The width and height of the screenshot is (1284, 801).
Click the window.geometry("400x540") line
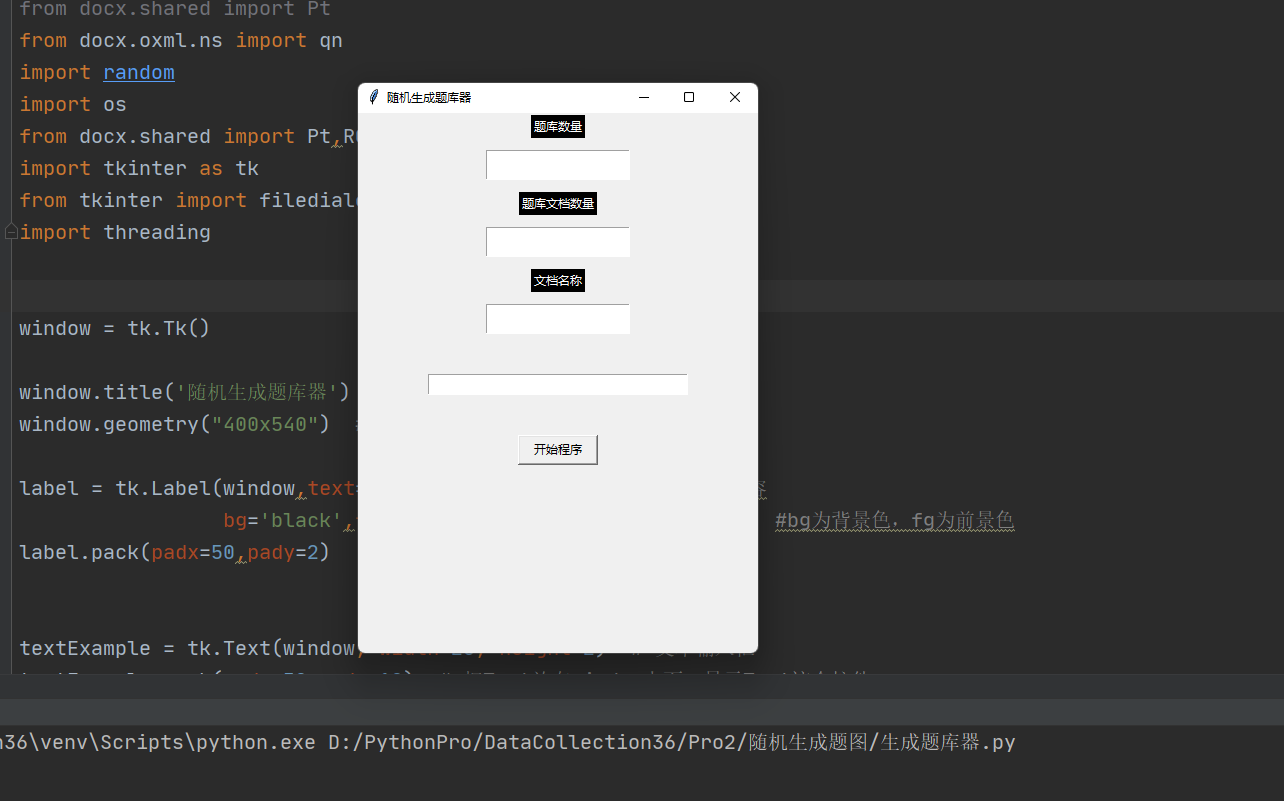pyautogui.click(x=174, y=424)
